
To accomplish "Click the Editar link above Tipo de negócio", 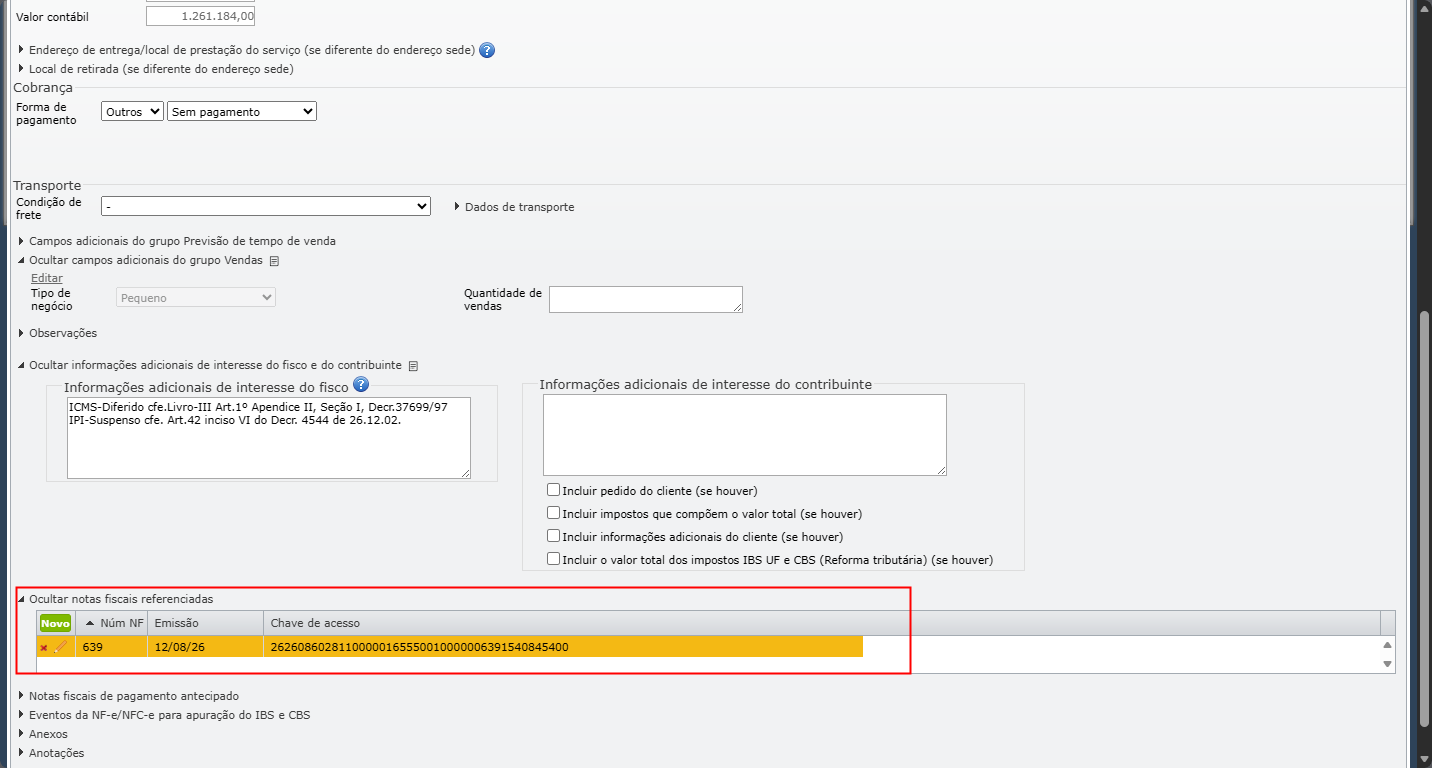I will (47, 278).
